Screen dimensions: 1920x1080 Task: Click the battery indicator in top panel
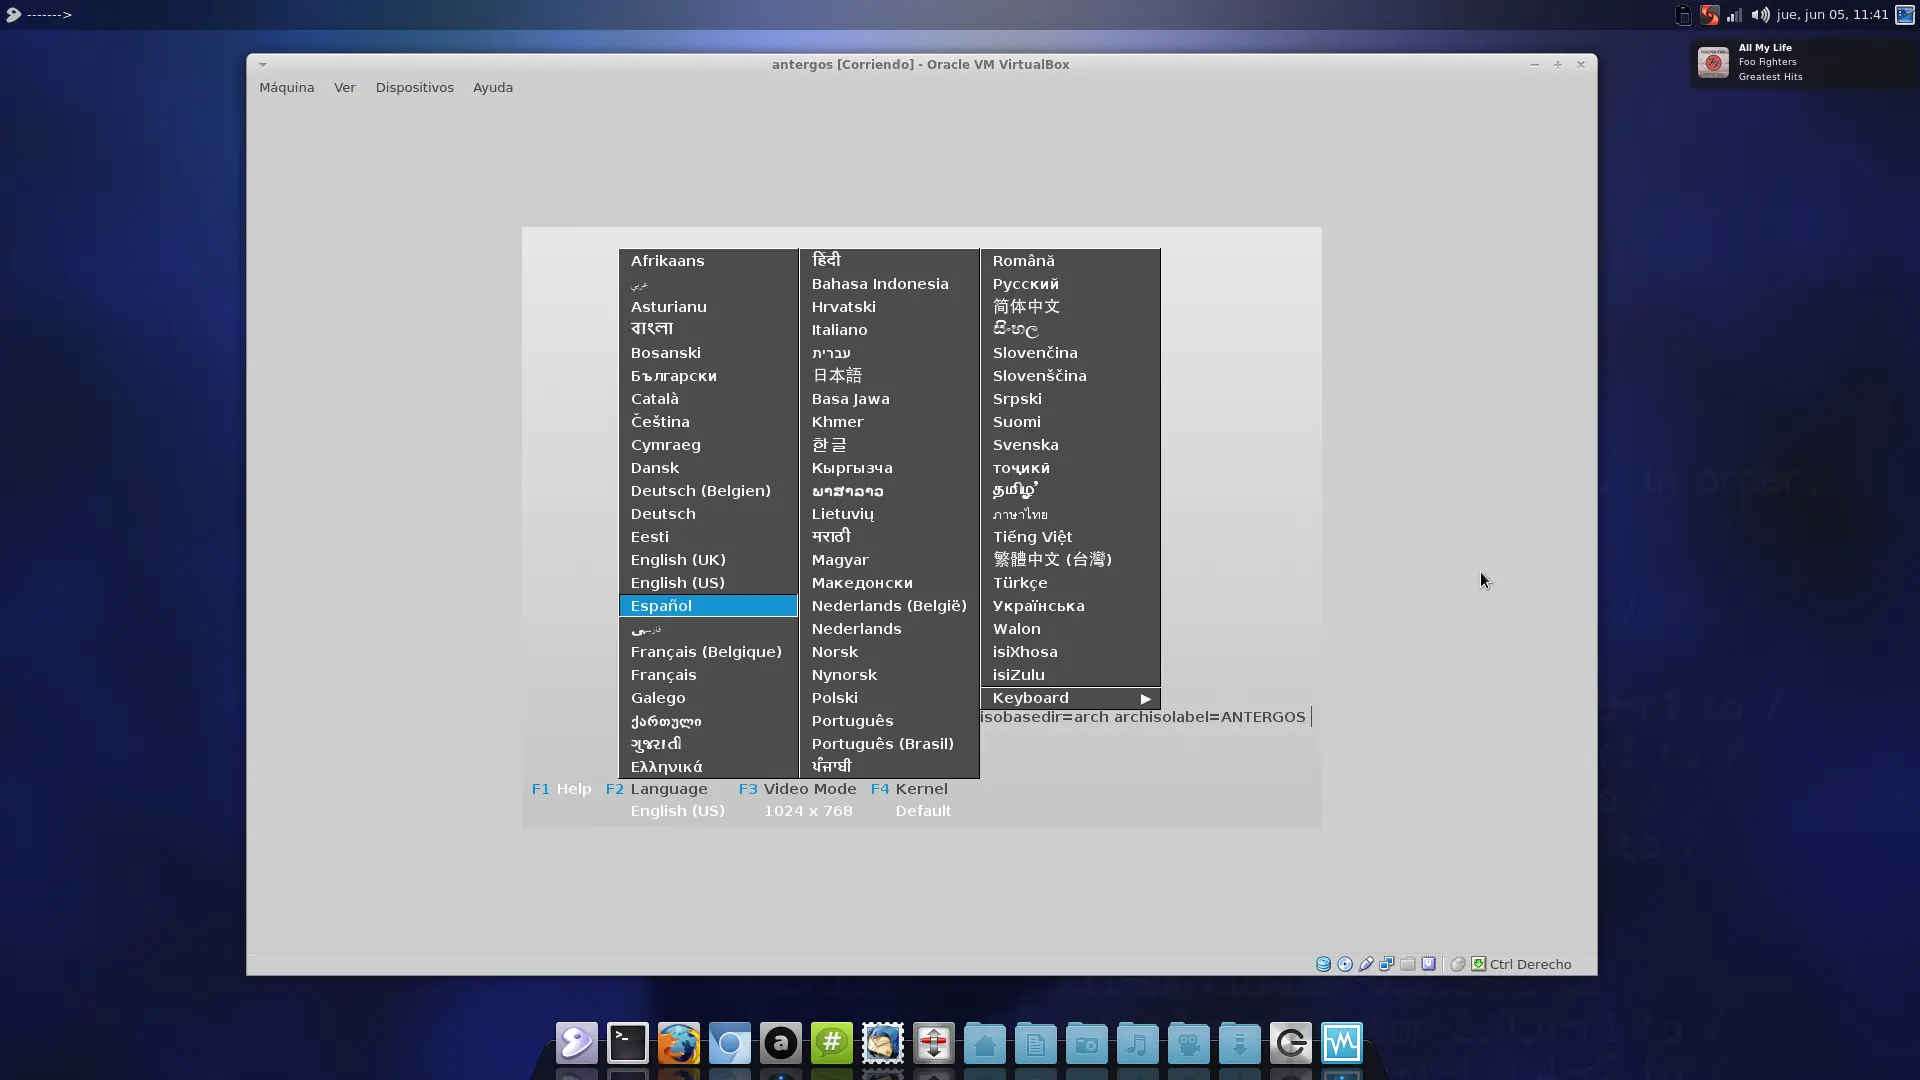(1684, 14)
